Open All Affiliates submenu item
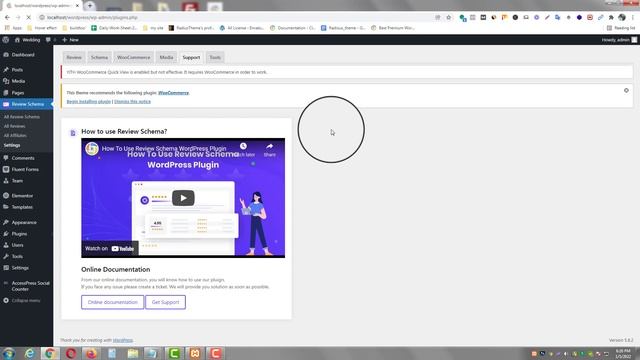 (x=15, y=136)
